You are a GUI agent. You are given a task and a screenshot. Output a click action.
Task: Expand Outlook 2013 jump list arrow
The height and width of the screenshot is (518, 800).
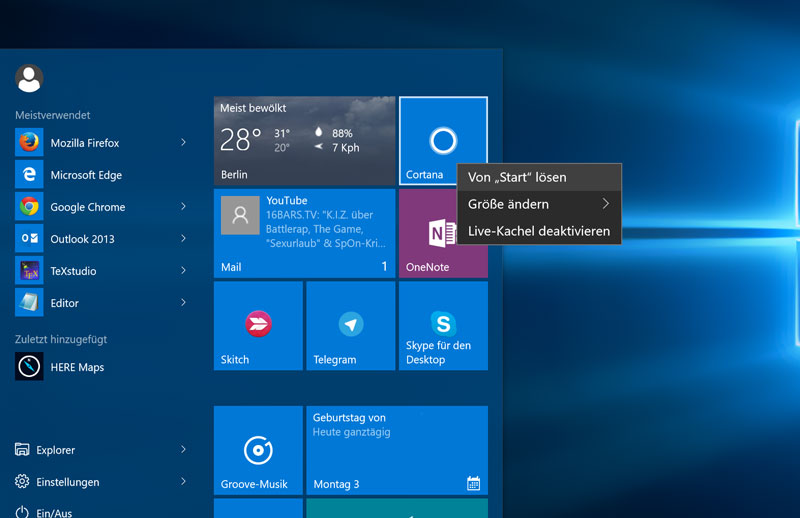coord(183,238)
